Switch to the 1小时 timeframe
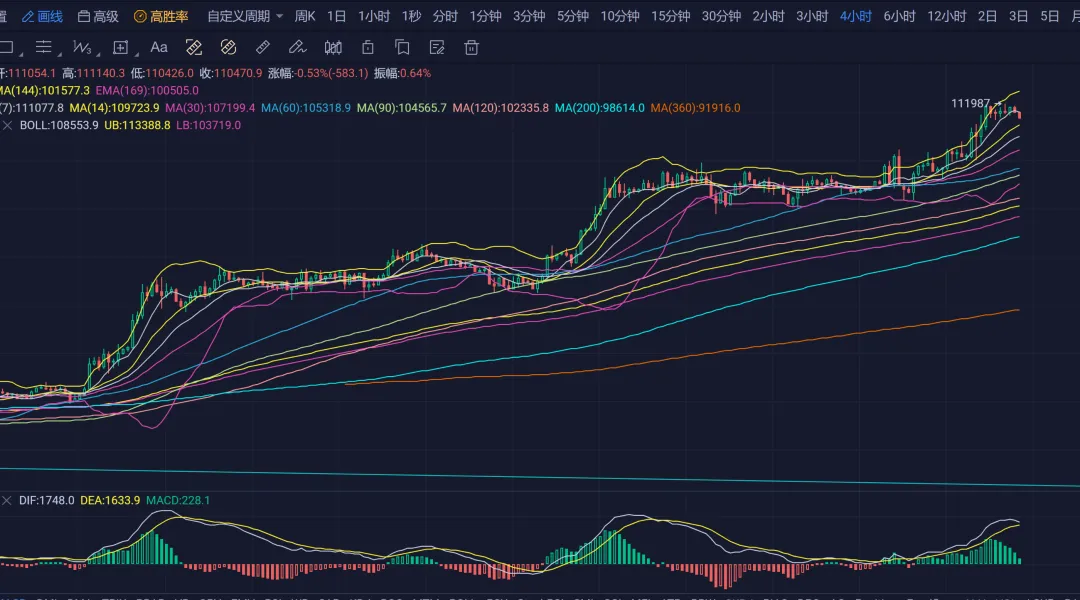Screen dimensions: 1080x600 click(374, 16)
